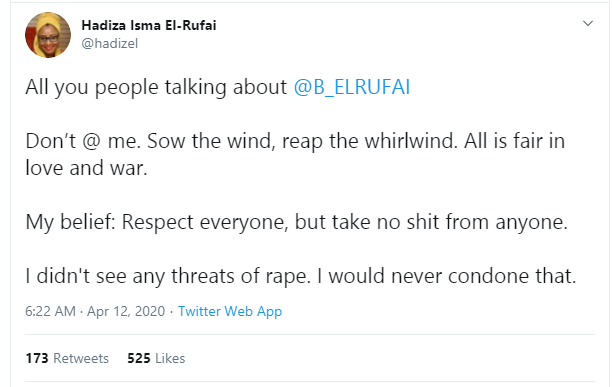Click "I didn't see any threats of rape."

click(168, 276)
